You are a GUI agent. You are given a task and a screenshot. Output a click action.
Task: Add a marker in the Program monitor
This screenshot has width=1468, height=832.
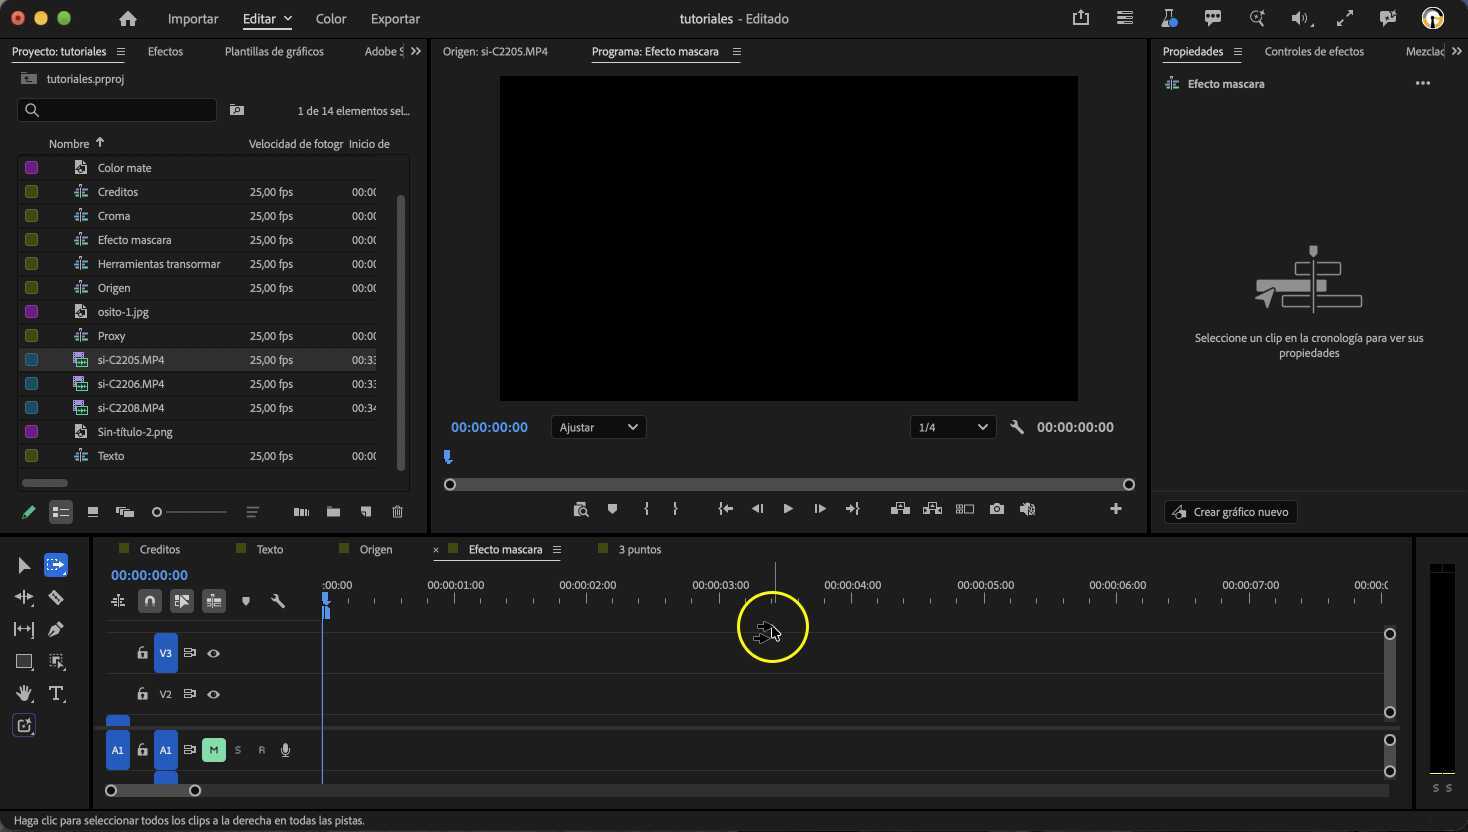(x=612, y=509)
